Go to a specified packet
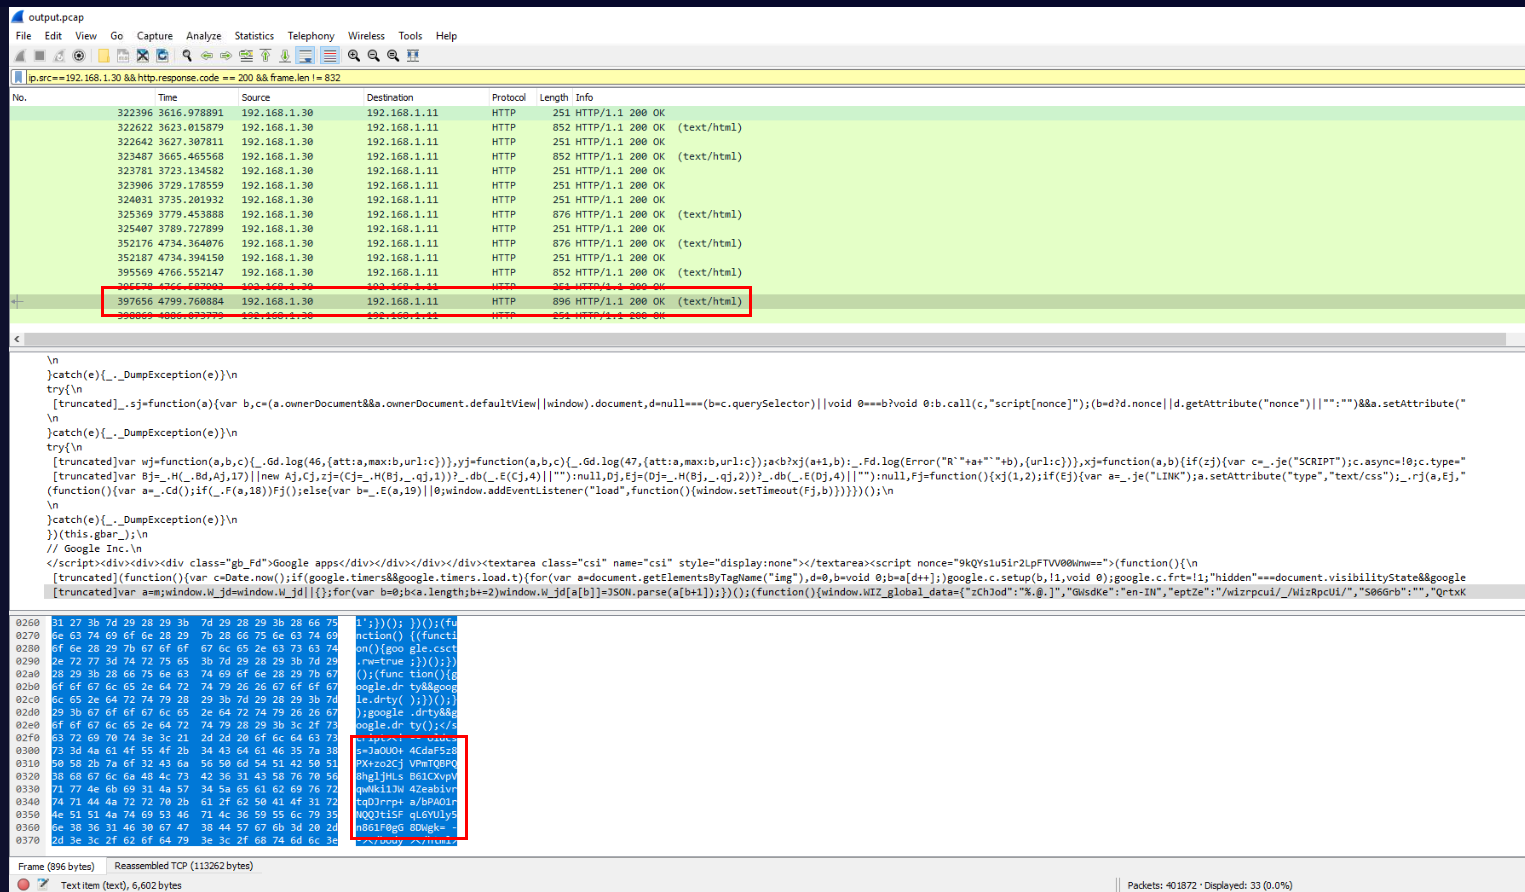Viewport: 1525px width, 892px height. (x=246, y=56)
